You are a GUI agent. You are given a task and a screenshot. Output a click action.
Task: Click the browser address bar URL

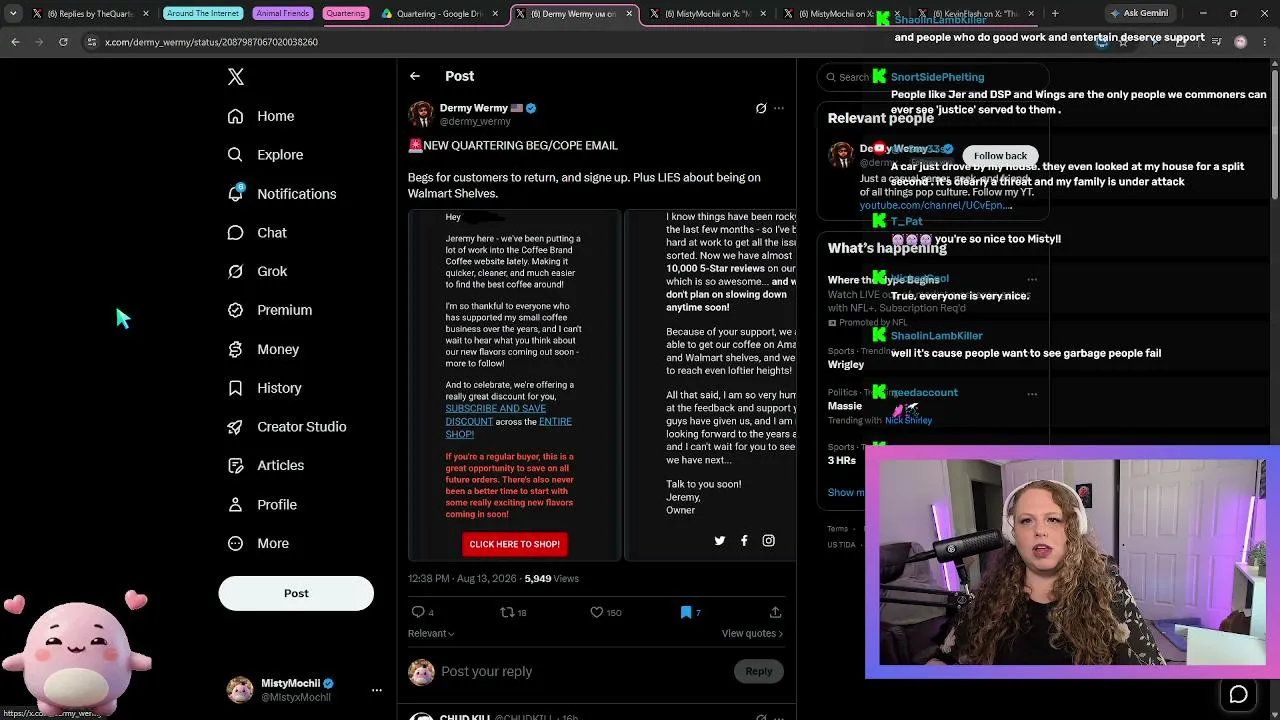tap(211, 42)
